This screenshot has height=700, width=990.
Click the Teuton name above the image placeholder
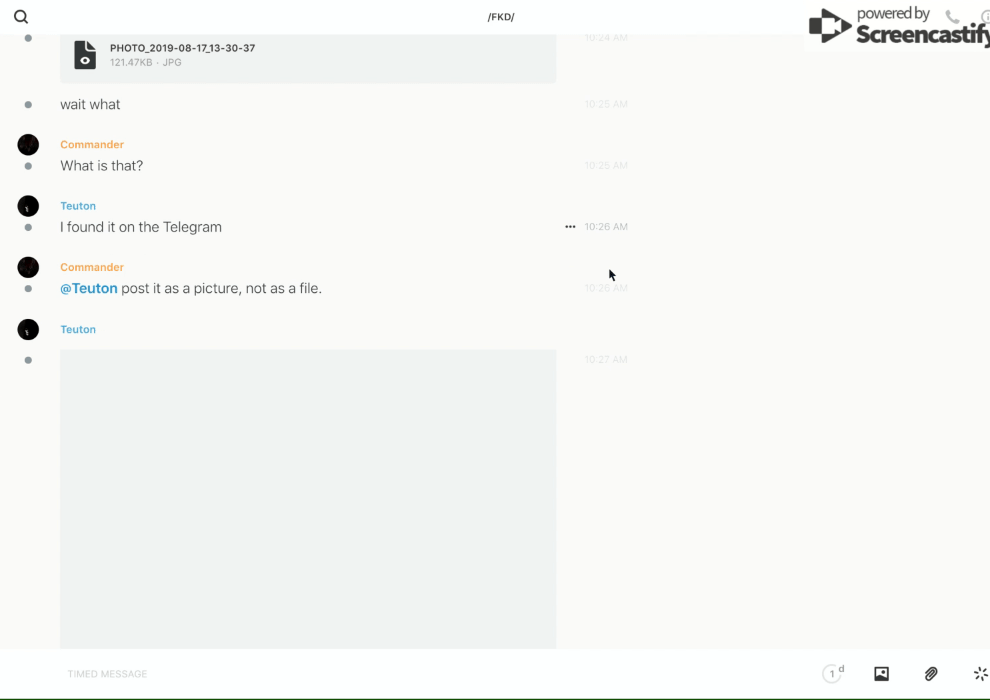(78, 329)
